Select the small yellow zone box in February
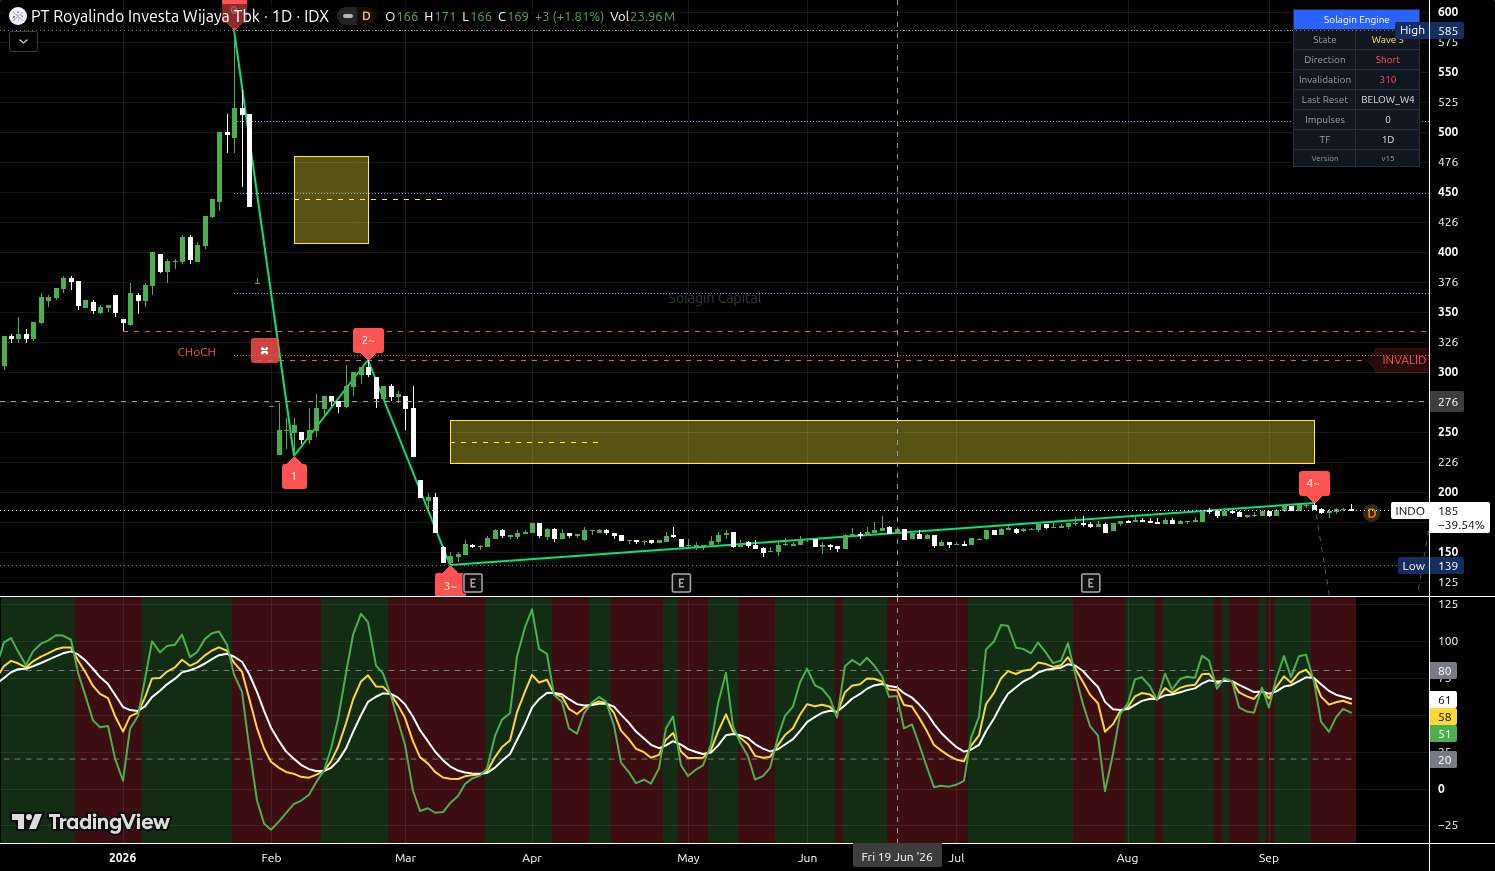This screenshot has width=1495, height=871. [331, 200]
